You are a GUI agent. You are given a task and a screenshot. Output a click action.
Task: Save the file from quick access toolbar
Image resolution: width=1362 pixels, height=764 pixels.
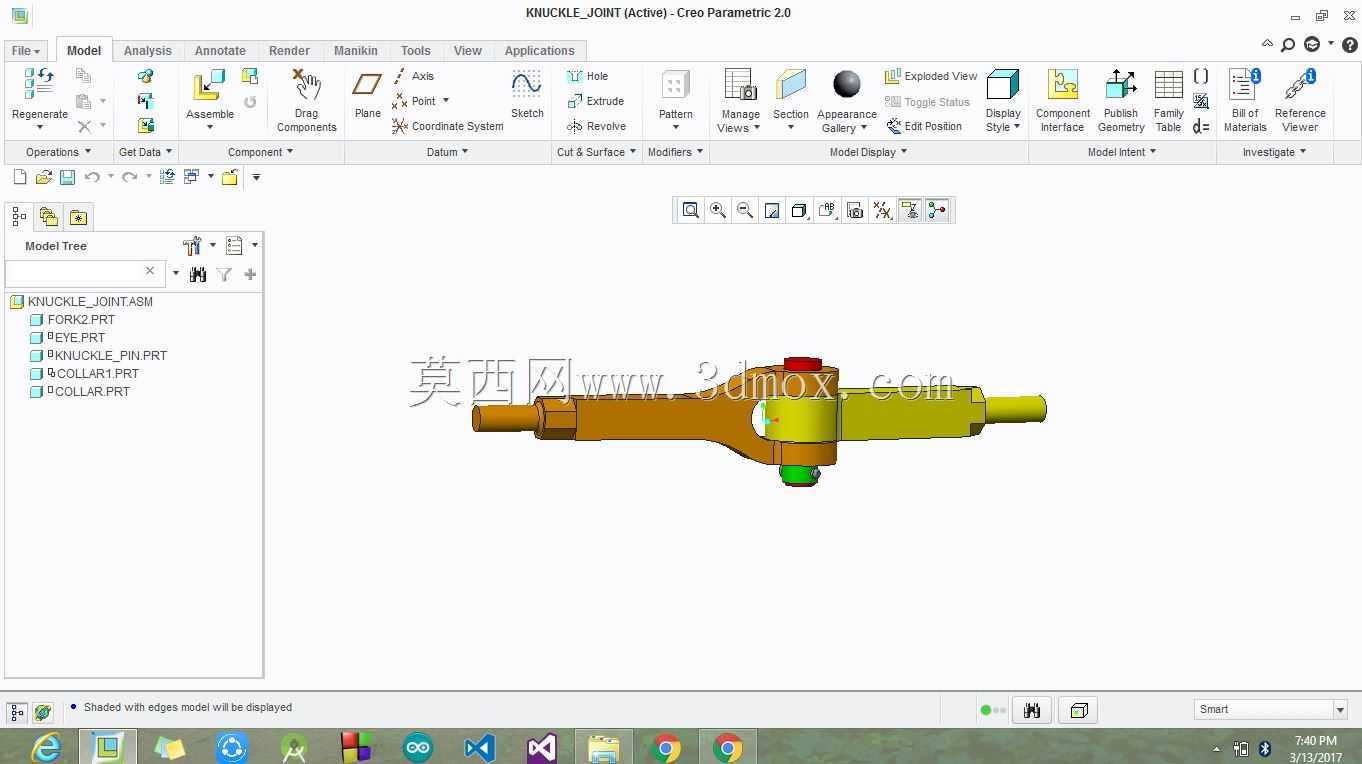pyautogui.click(x=67, y=177)
